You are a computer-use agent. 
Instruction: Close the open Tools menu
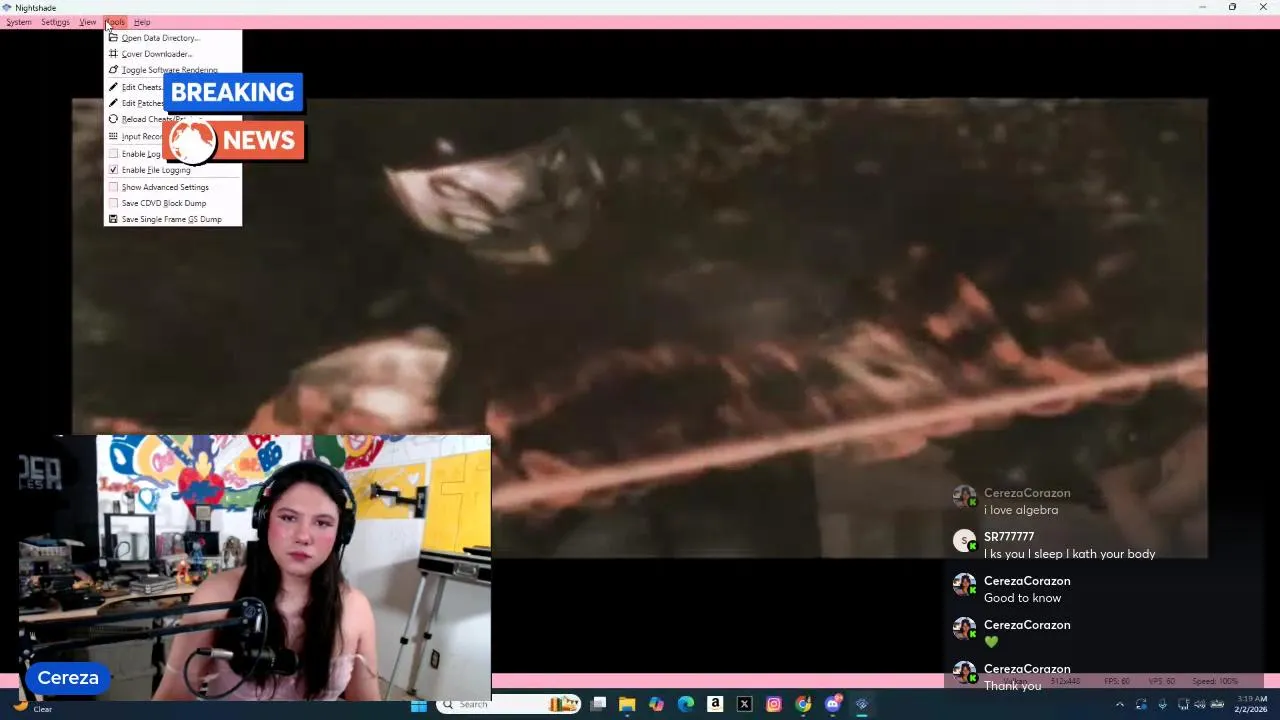point(115,22)
